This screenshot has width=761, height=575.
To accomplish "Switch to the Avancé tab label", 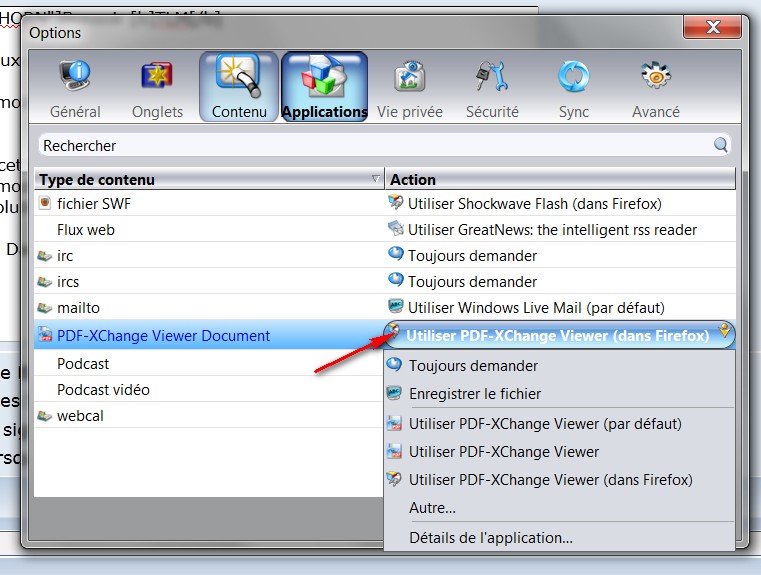I will pyautogui.click(x=656, y=112).
